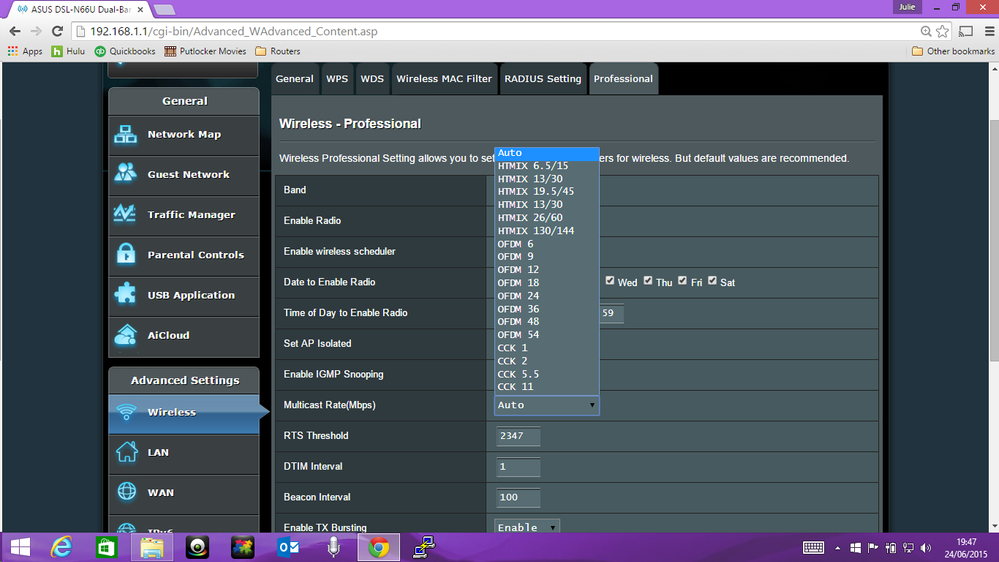Image resolution: width=999 pixels, height=562 pixels.
Task: Open Network Map icon in sidebar
Action: tap(126, 134)
